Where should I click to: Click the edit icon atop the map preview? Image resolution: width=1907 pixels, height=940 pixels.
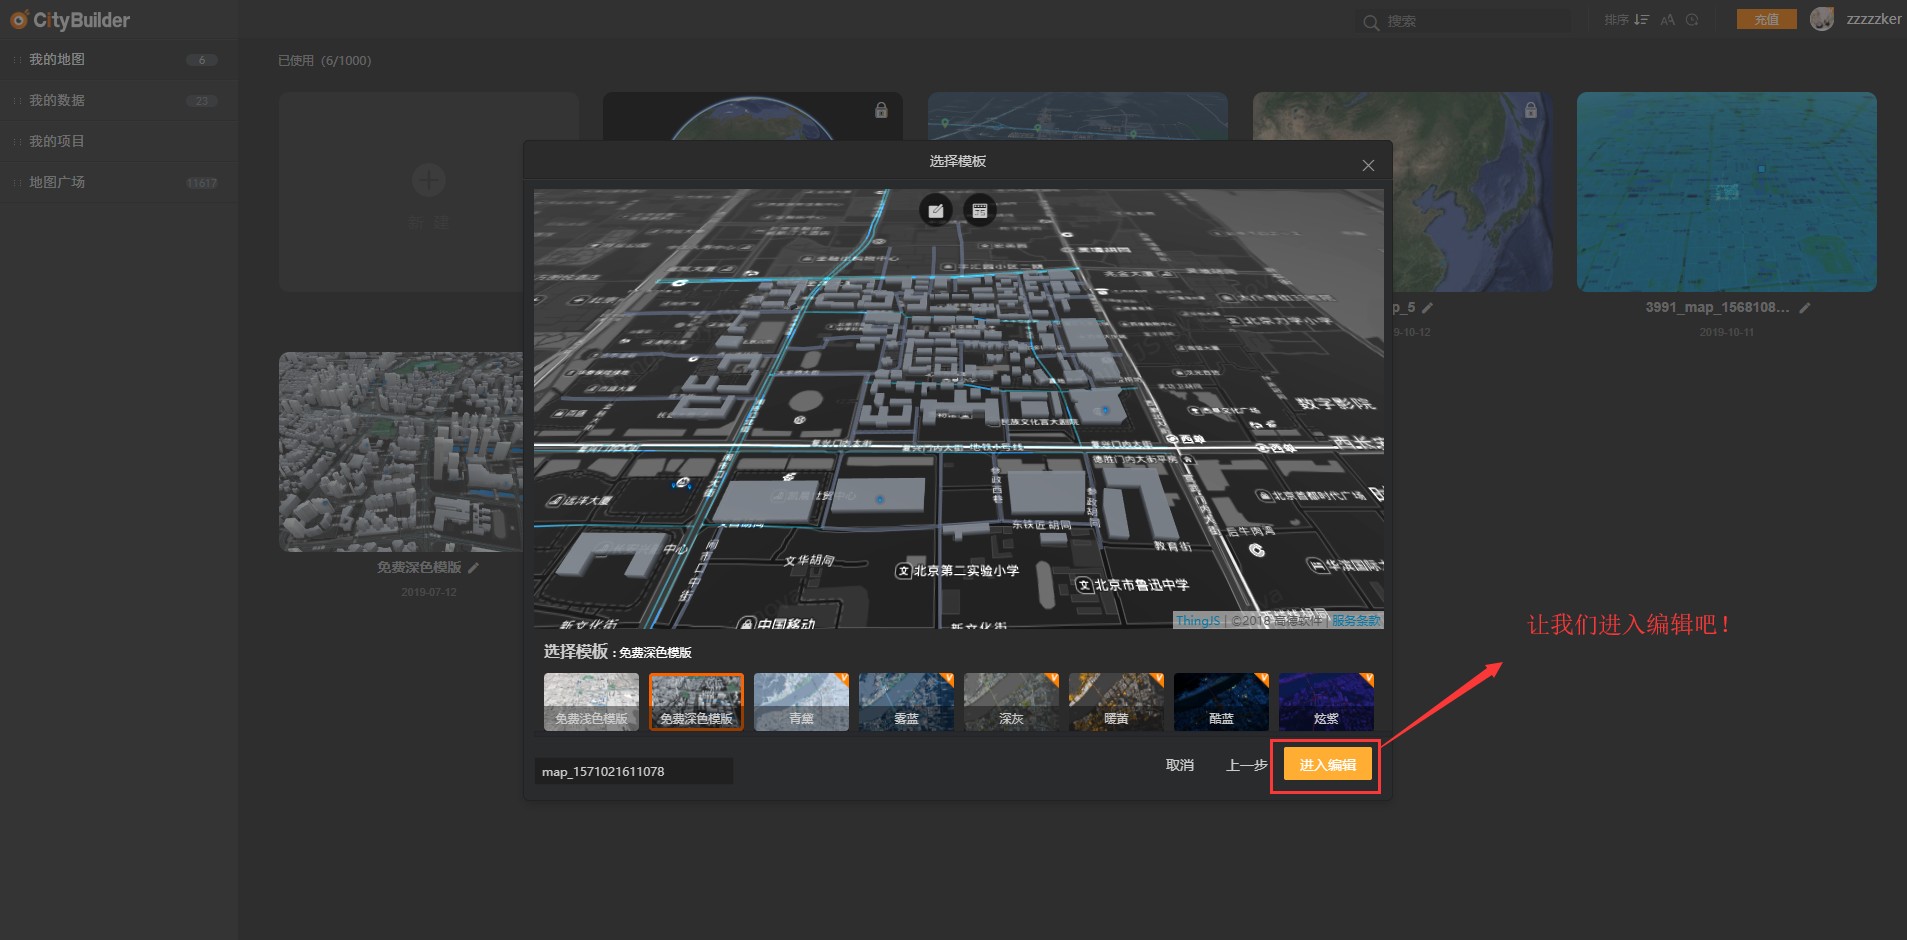click(936, 210)
